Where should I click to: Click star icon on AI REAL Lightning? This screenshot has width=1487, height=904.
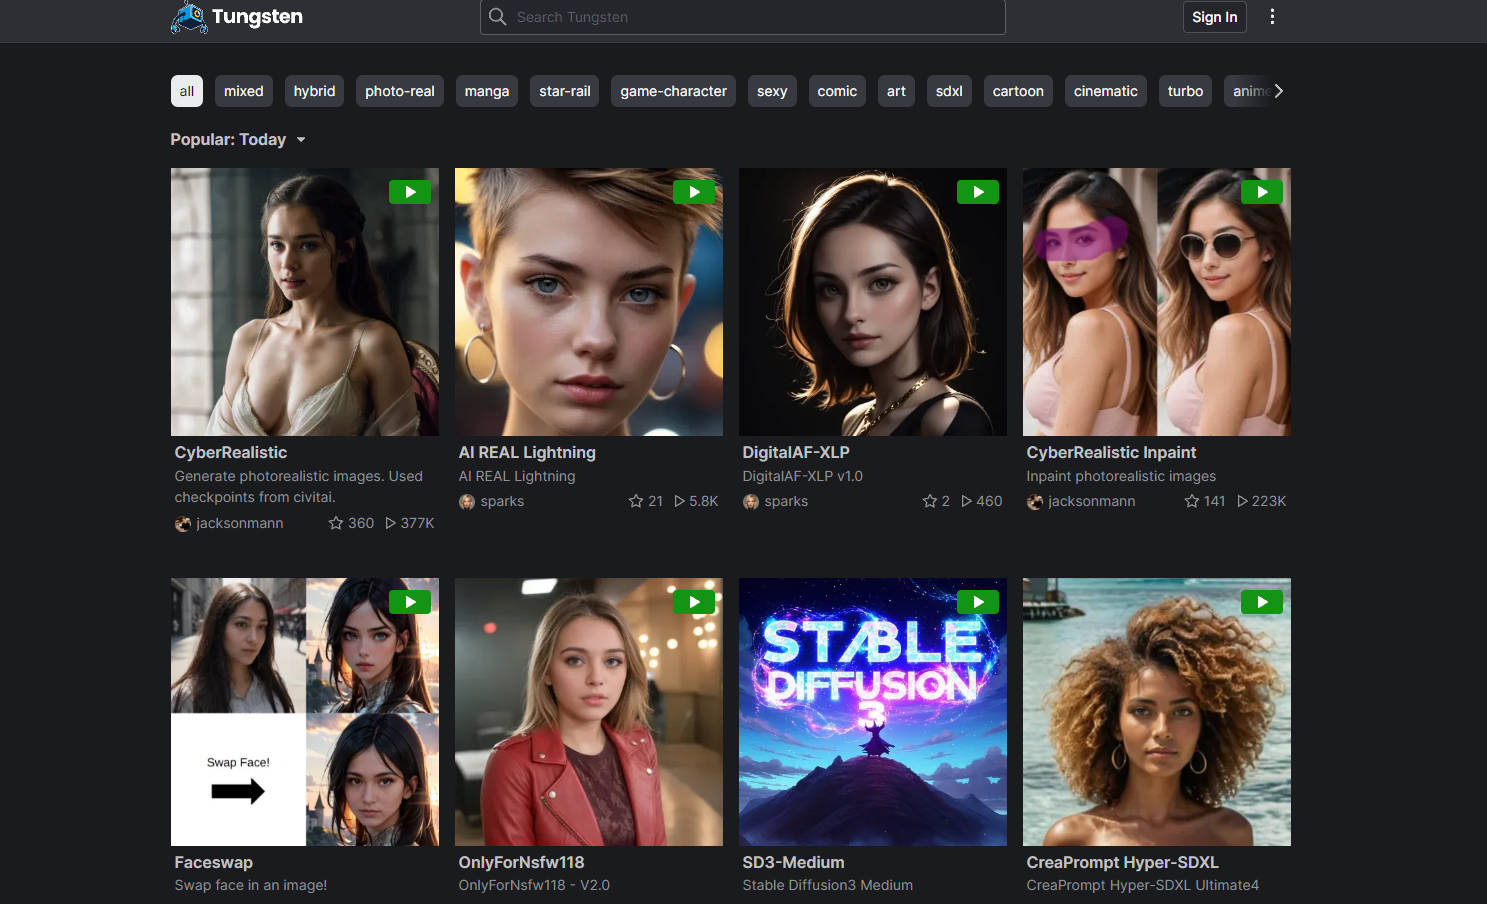tap(635, 501)
